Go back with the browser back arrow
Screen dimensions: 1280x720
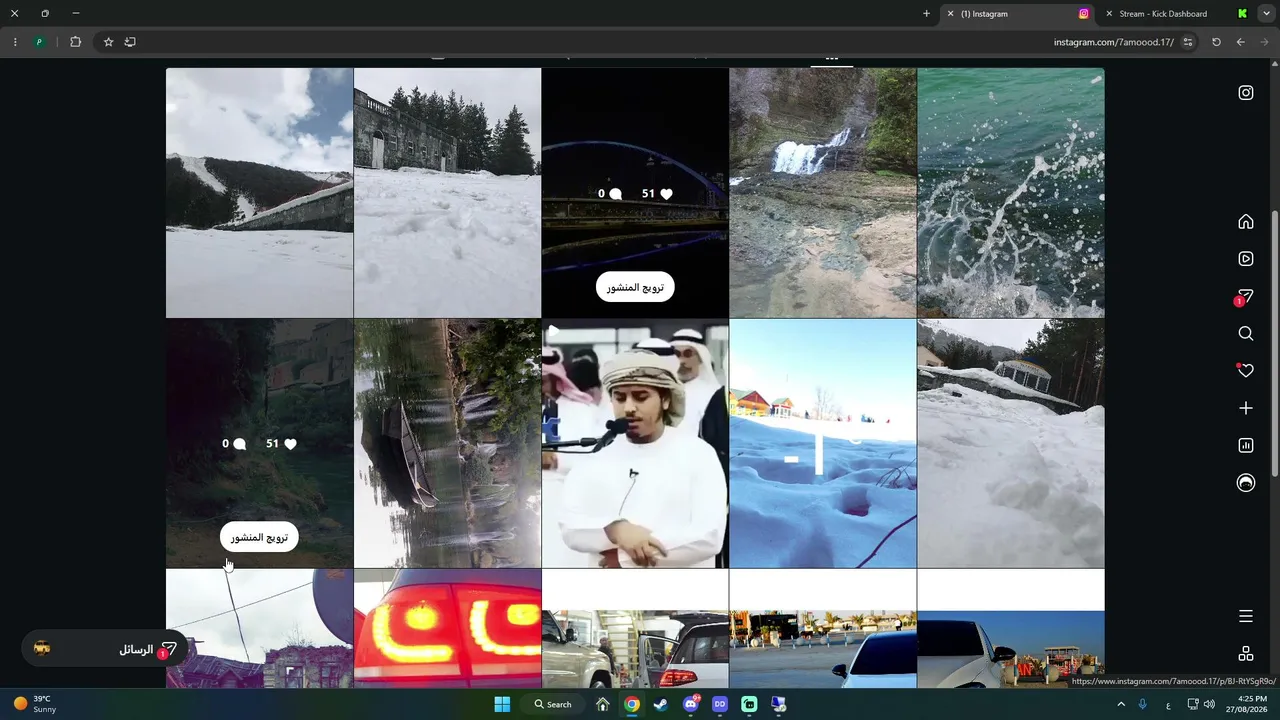point(1240,42)
